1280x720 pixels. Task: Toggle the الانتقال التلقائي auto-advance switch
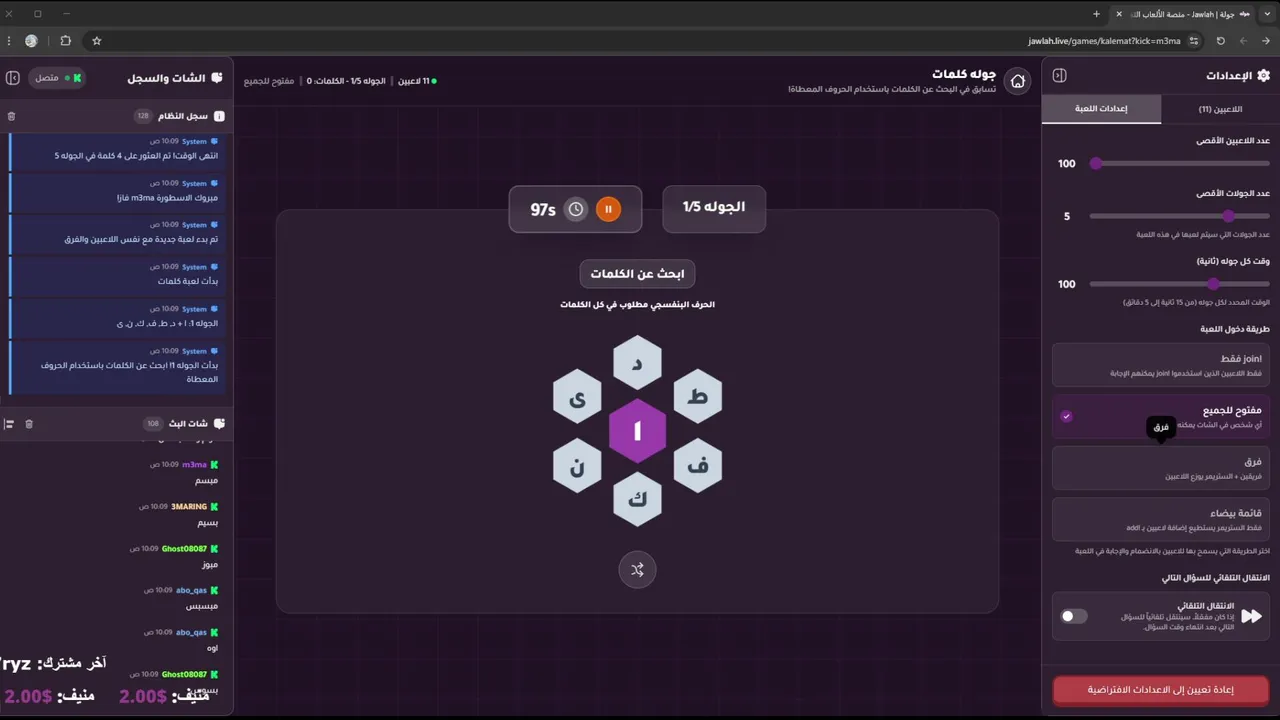[x=1074, y=616]
